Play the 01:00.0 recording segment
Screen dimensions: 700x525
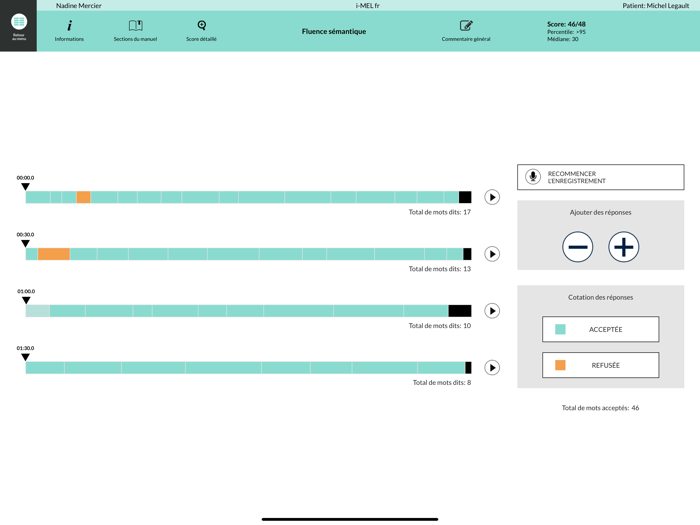coord(492,311)
